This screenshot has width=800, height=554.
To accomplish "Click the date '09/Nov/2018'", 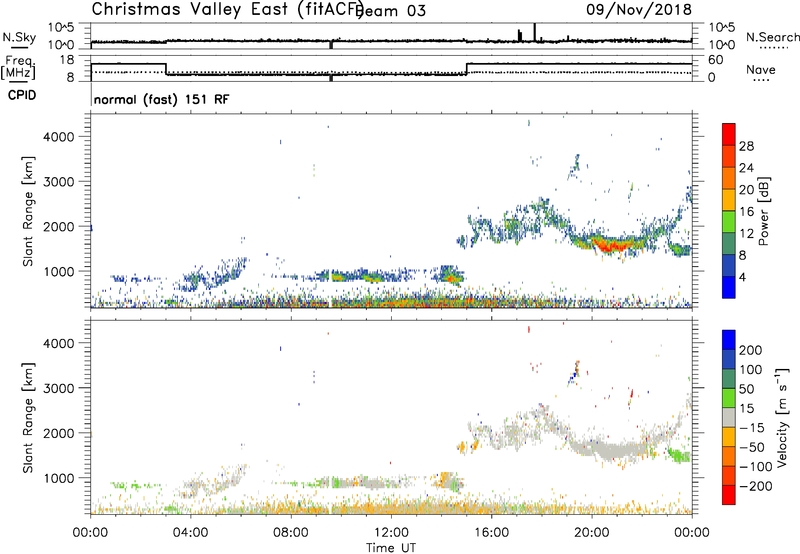I will (639, 9).
